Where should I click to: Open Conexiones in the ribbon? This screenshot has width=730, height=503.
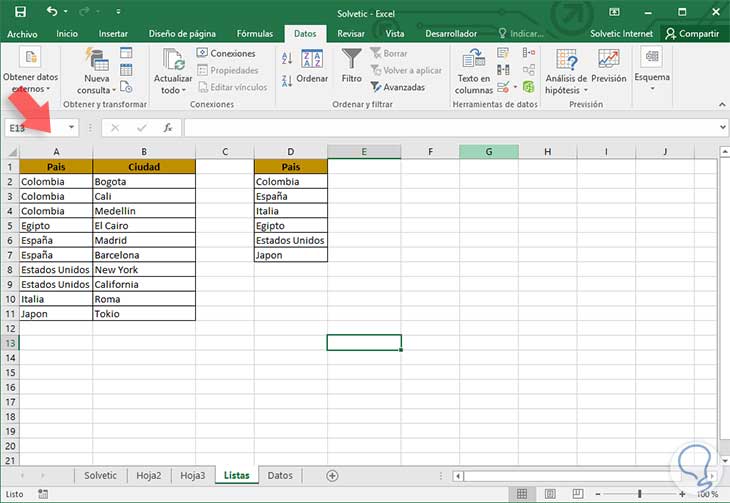(x=226, y=53)
